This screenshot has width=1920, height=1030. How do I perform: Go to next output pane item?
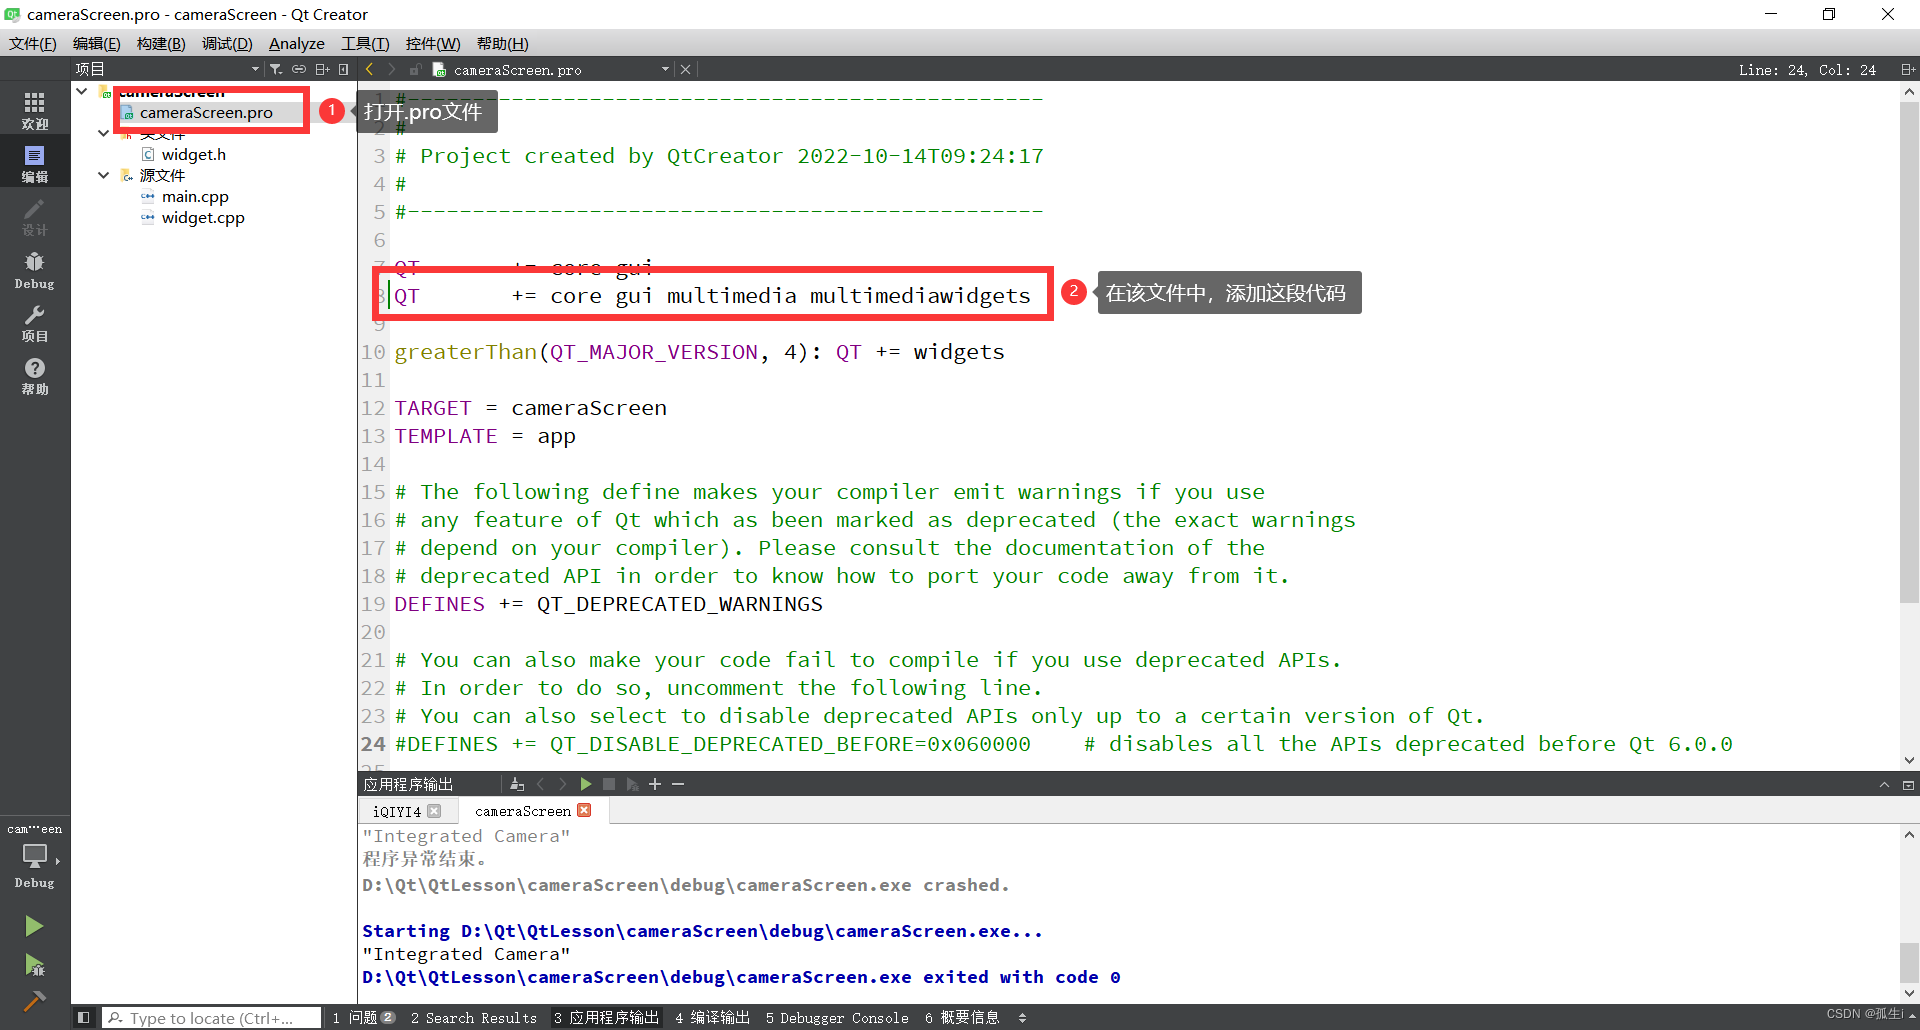[x=563, y=784]
